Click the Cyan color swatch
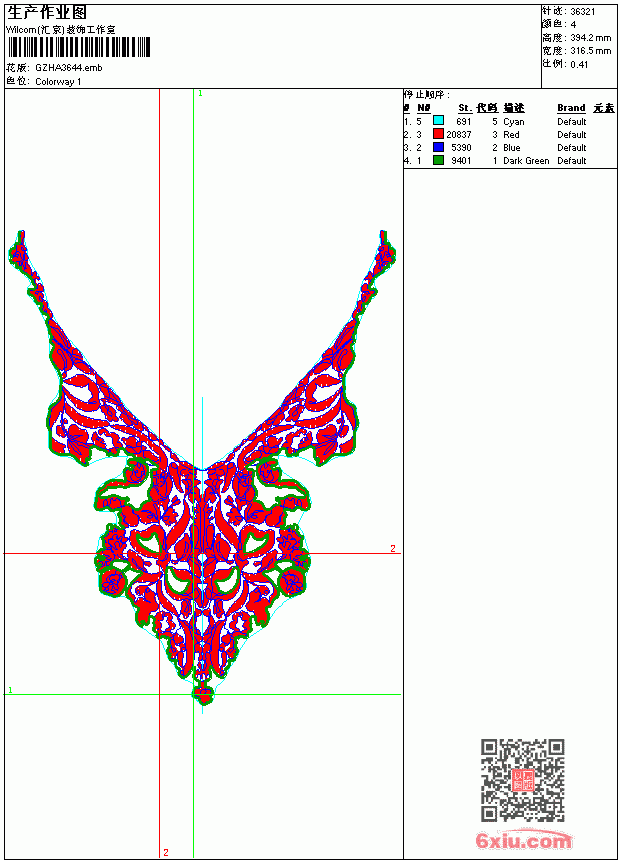This screenshot has height=860, width=620. [438, 121]
